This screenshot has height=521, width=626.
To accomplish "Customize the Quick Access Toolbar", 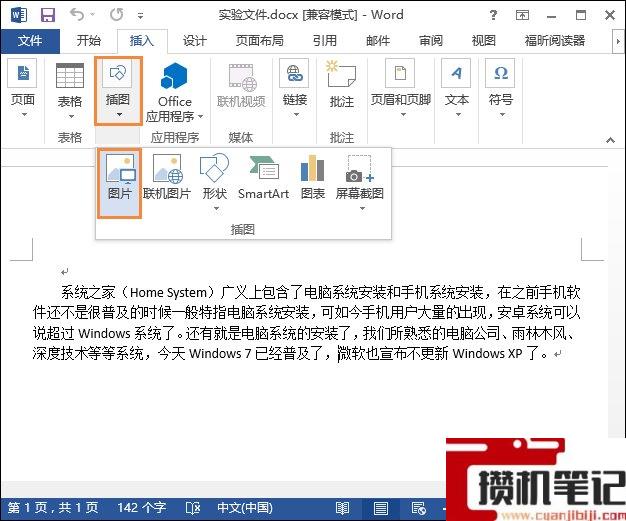I will (140, 16).
